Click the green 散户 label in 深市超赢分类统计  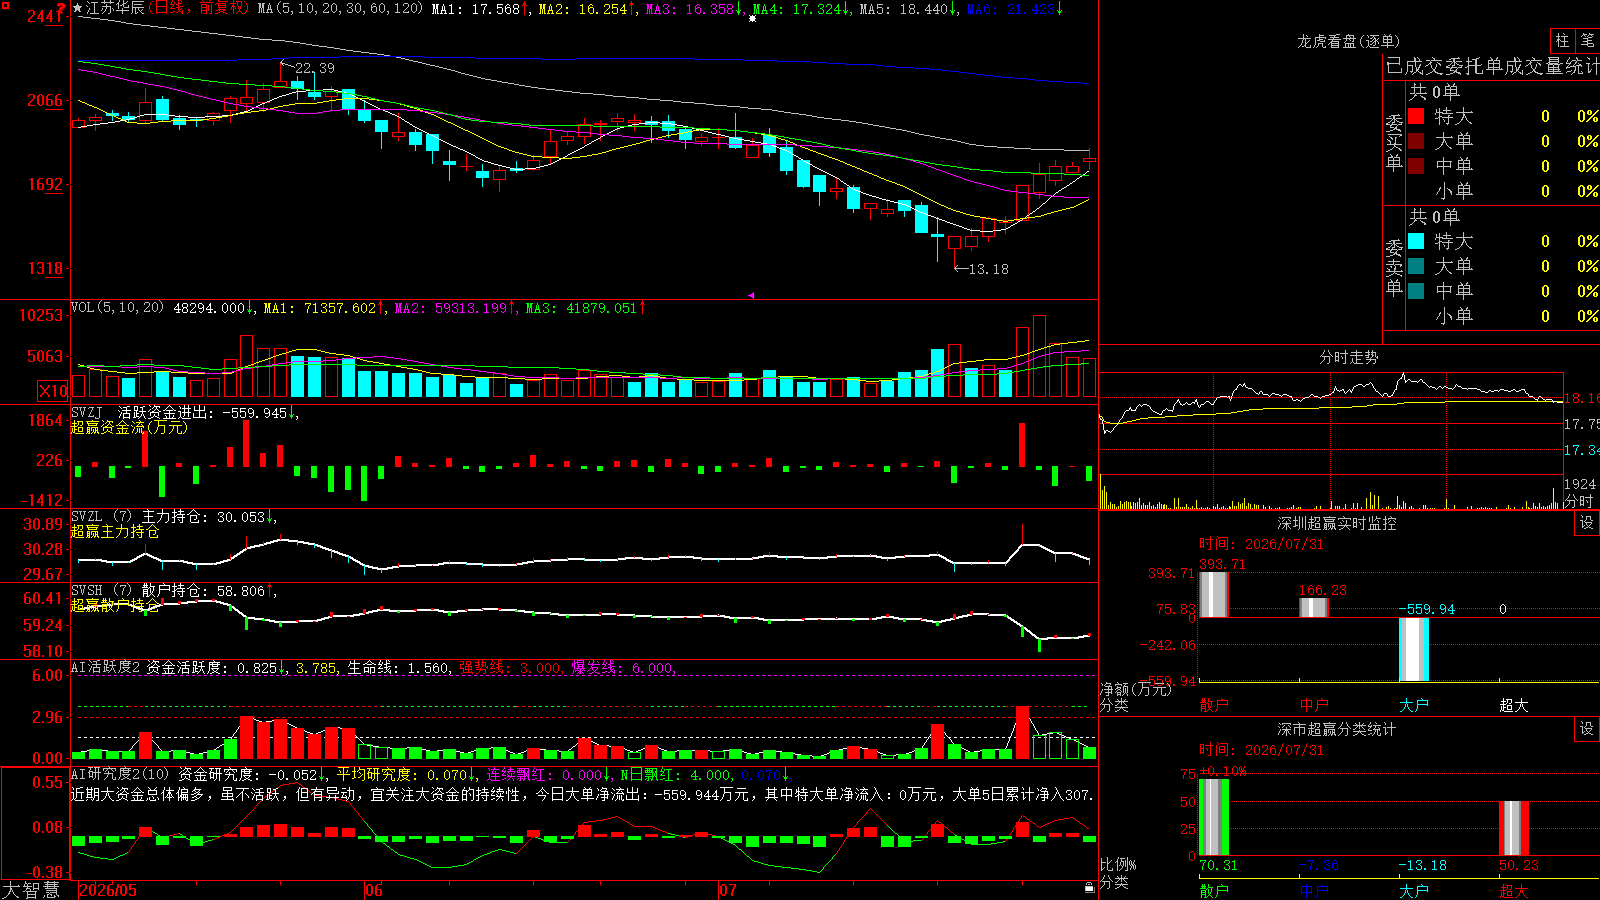1214,890
